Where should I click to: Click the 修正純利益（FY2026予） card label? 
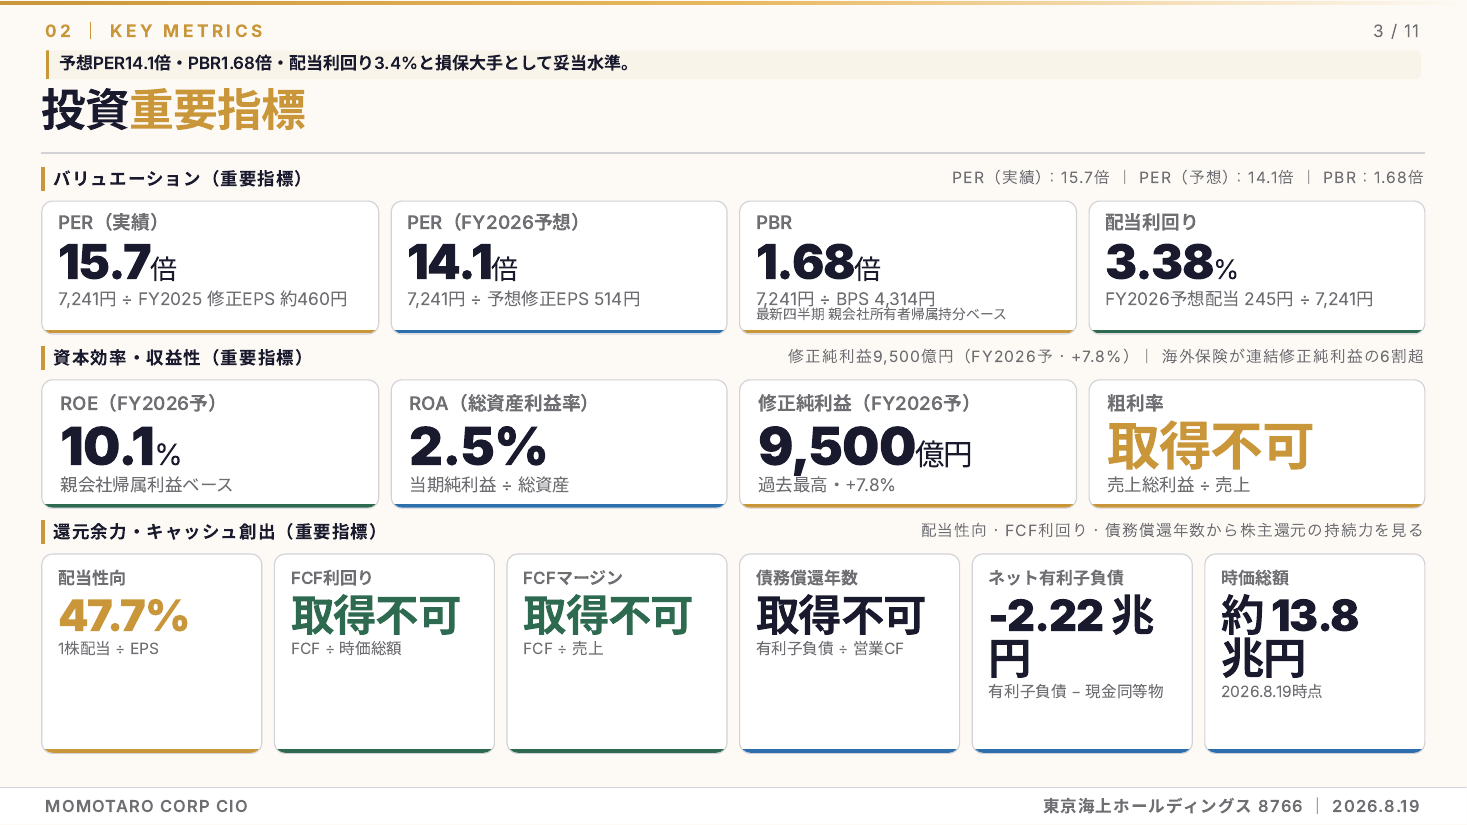point(864,403)
